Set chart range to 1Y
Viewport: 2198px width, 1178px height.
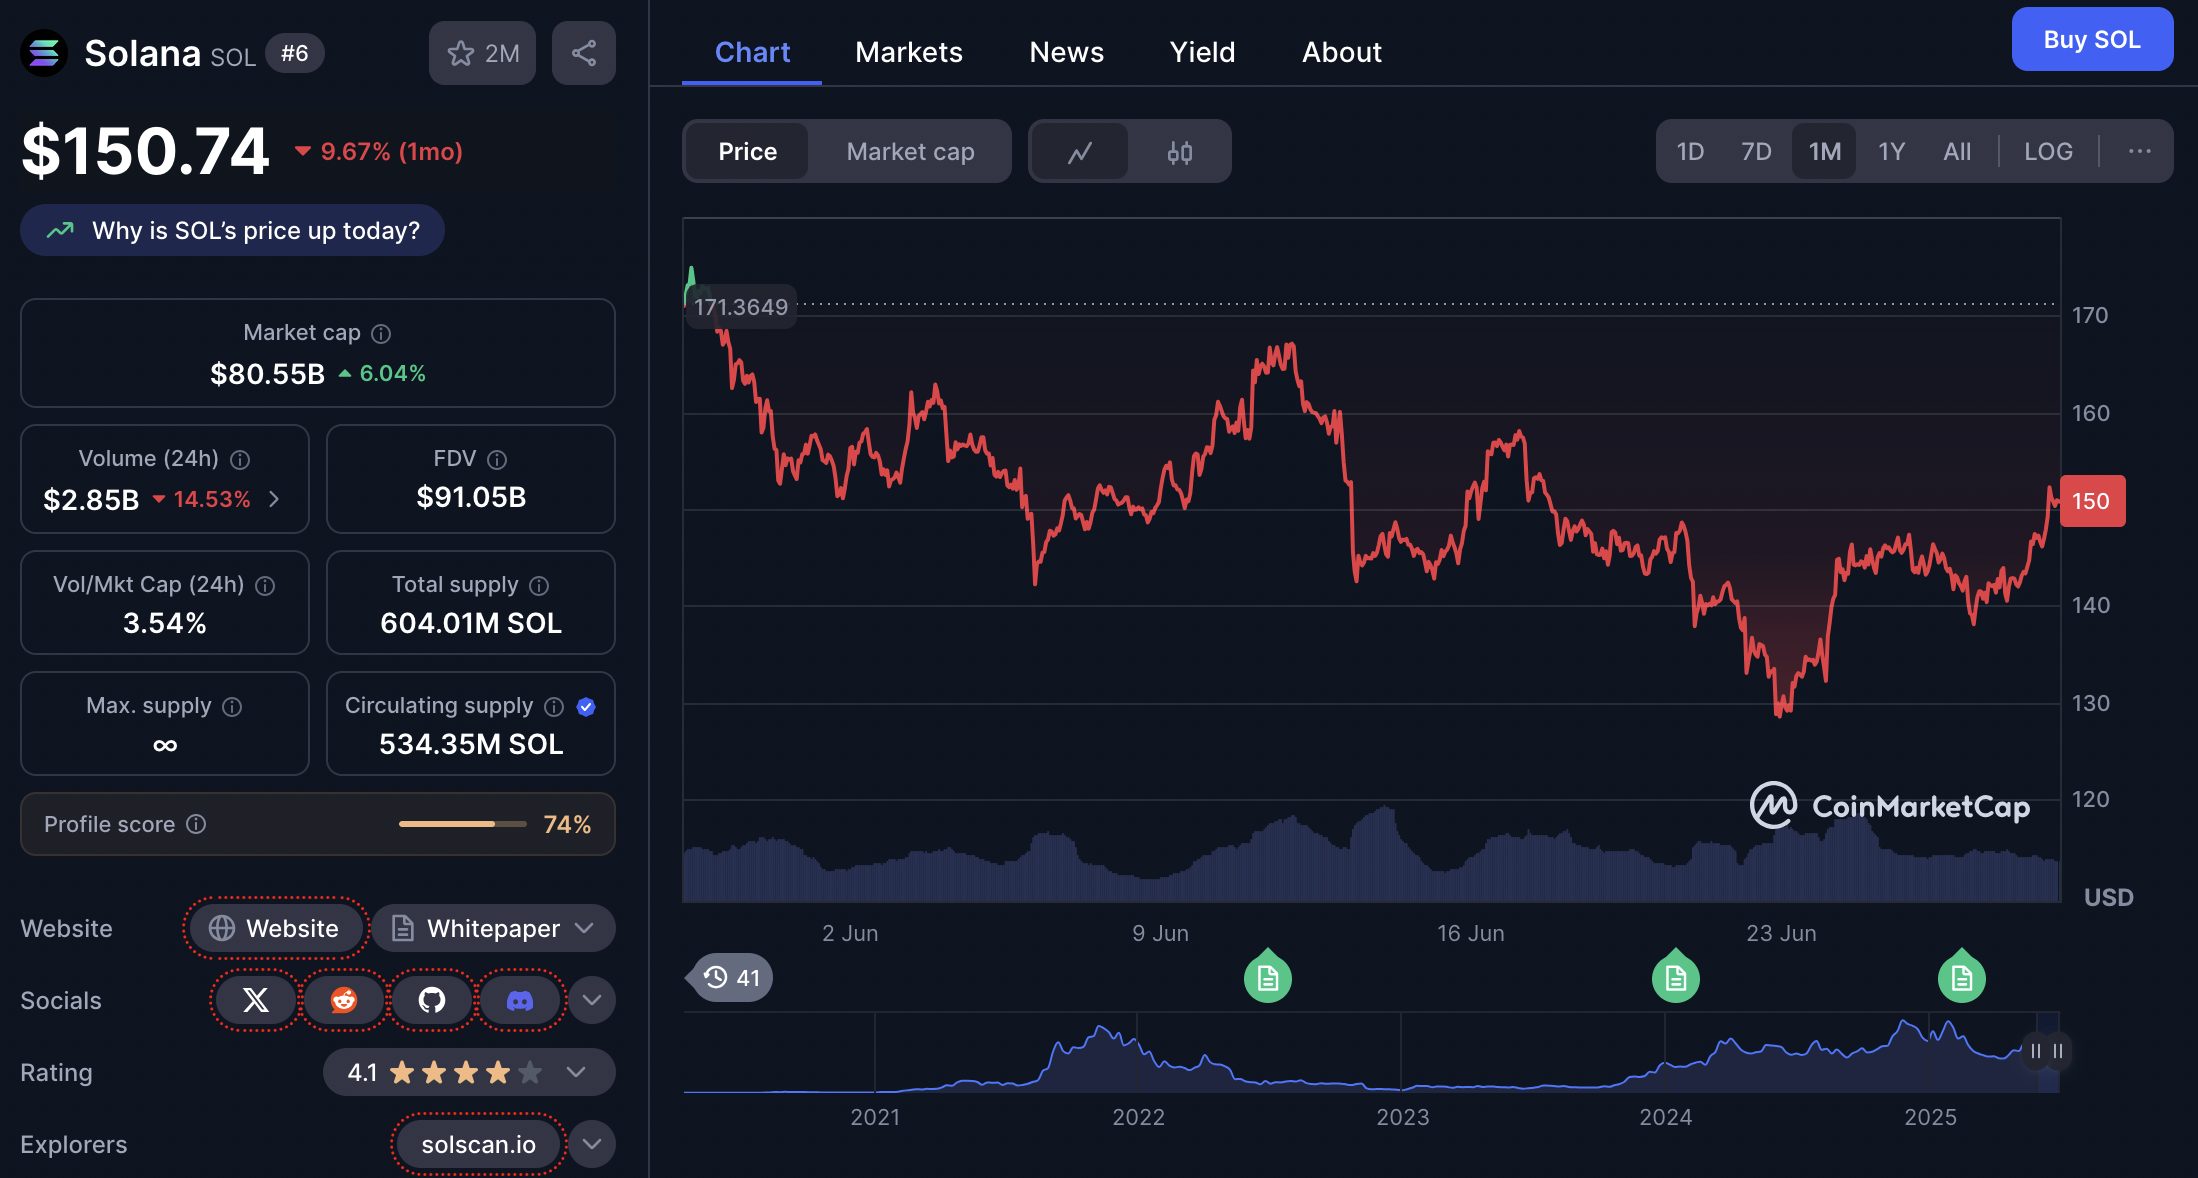[x=1891, y=151]
